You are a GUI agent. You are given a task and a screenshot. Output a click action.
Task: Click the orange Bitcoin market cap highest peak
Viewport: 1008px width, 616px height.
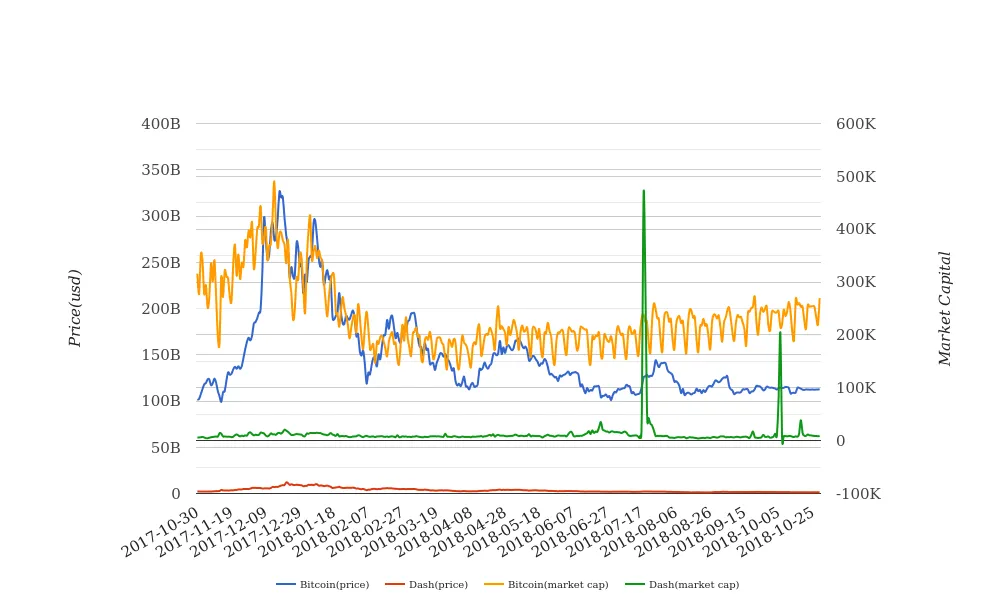coord(274,183)
